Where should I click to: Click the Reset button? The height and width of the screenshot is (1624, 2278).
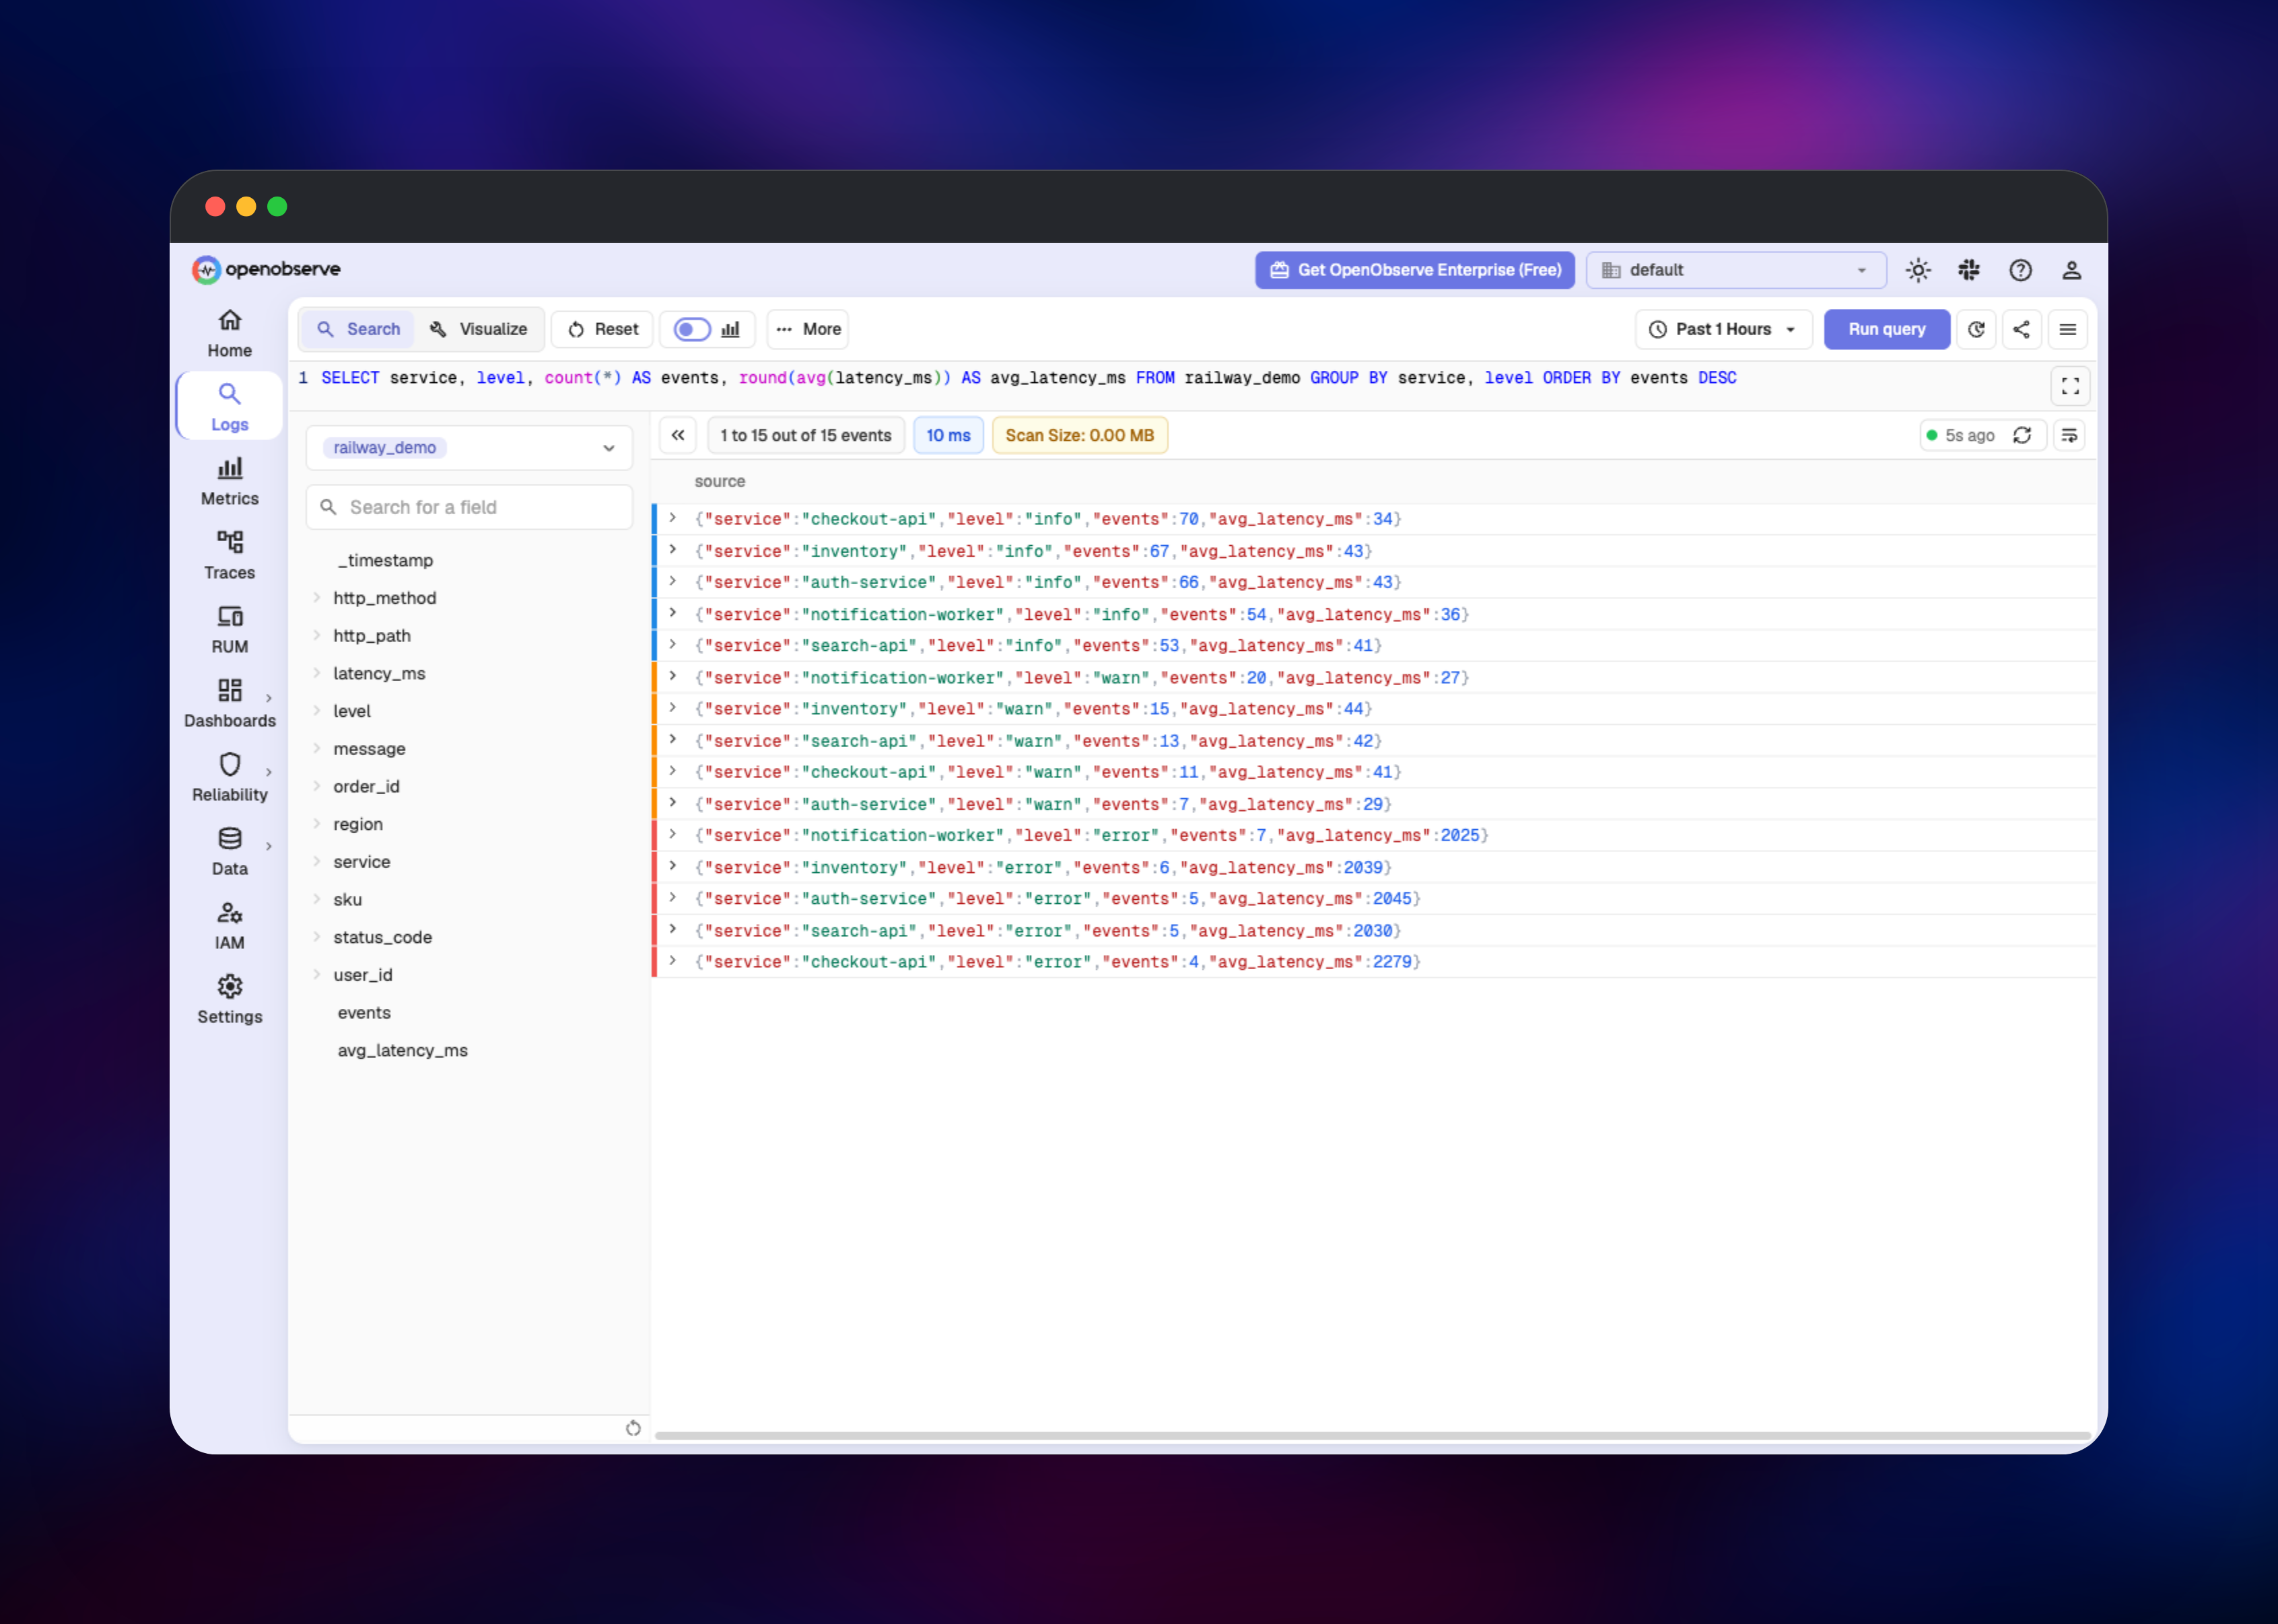click(x=603, y=329)
